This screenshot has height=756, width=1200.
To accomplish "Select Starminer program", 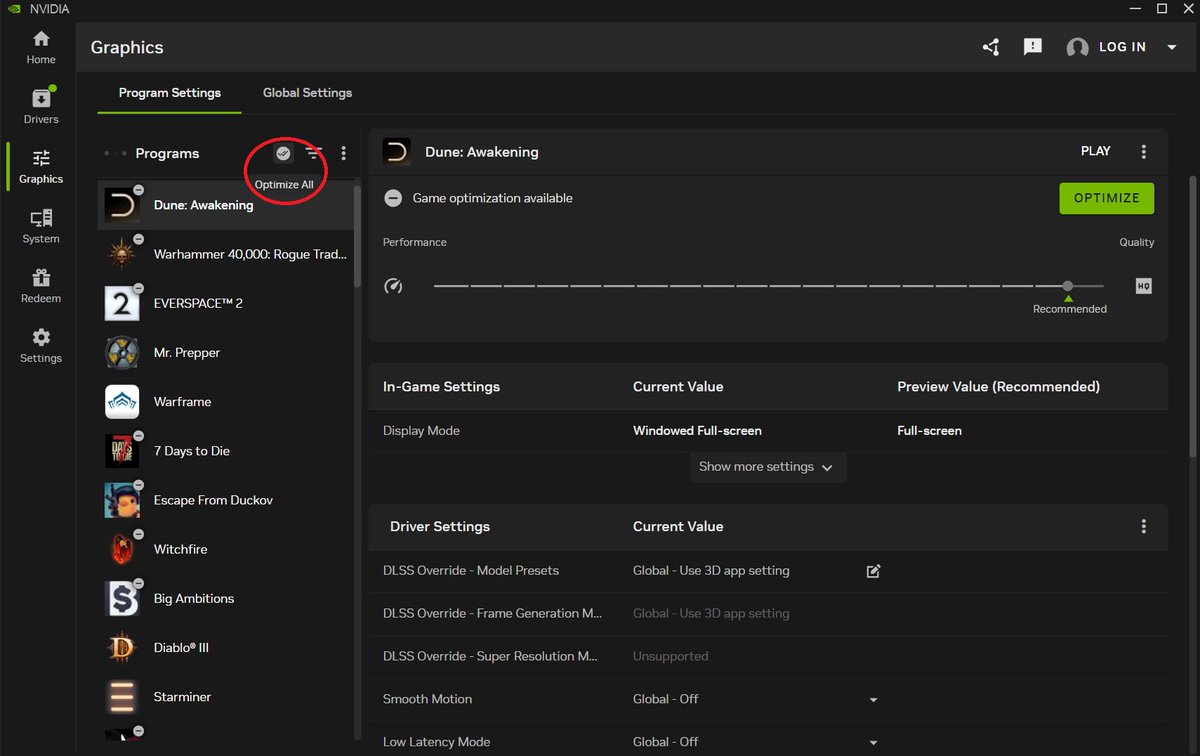I will (225, 697).
